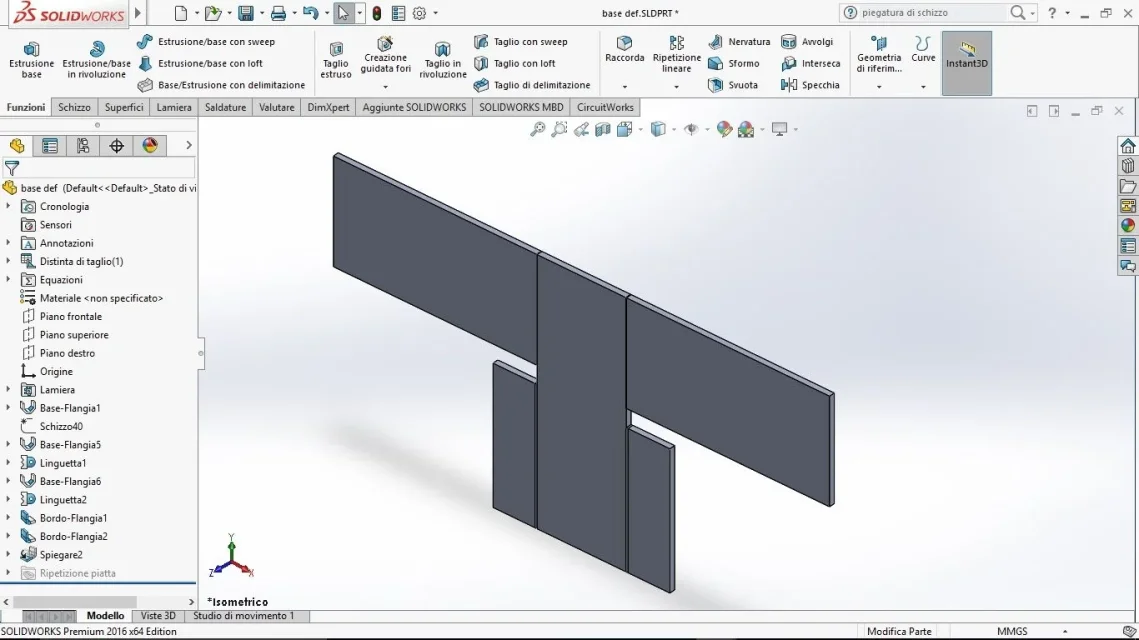Open the Creazione guidata fori tool
Screen dimensions: 1139x640
pos(386,57)
